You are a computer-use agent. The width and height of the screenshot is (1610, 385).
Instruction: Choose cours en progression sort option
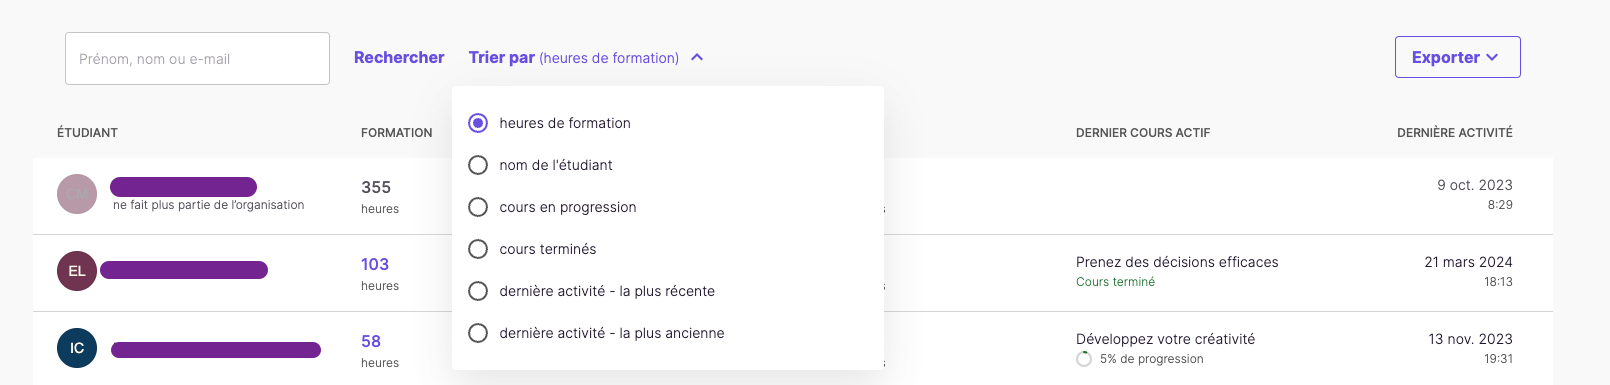[478, 207]
